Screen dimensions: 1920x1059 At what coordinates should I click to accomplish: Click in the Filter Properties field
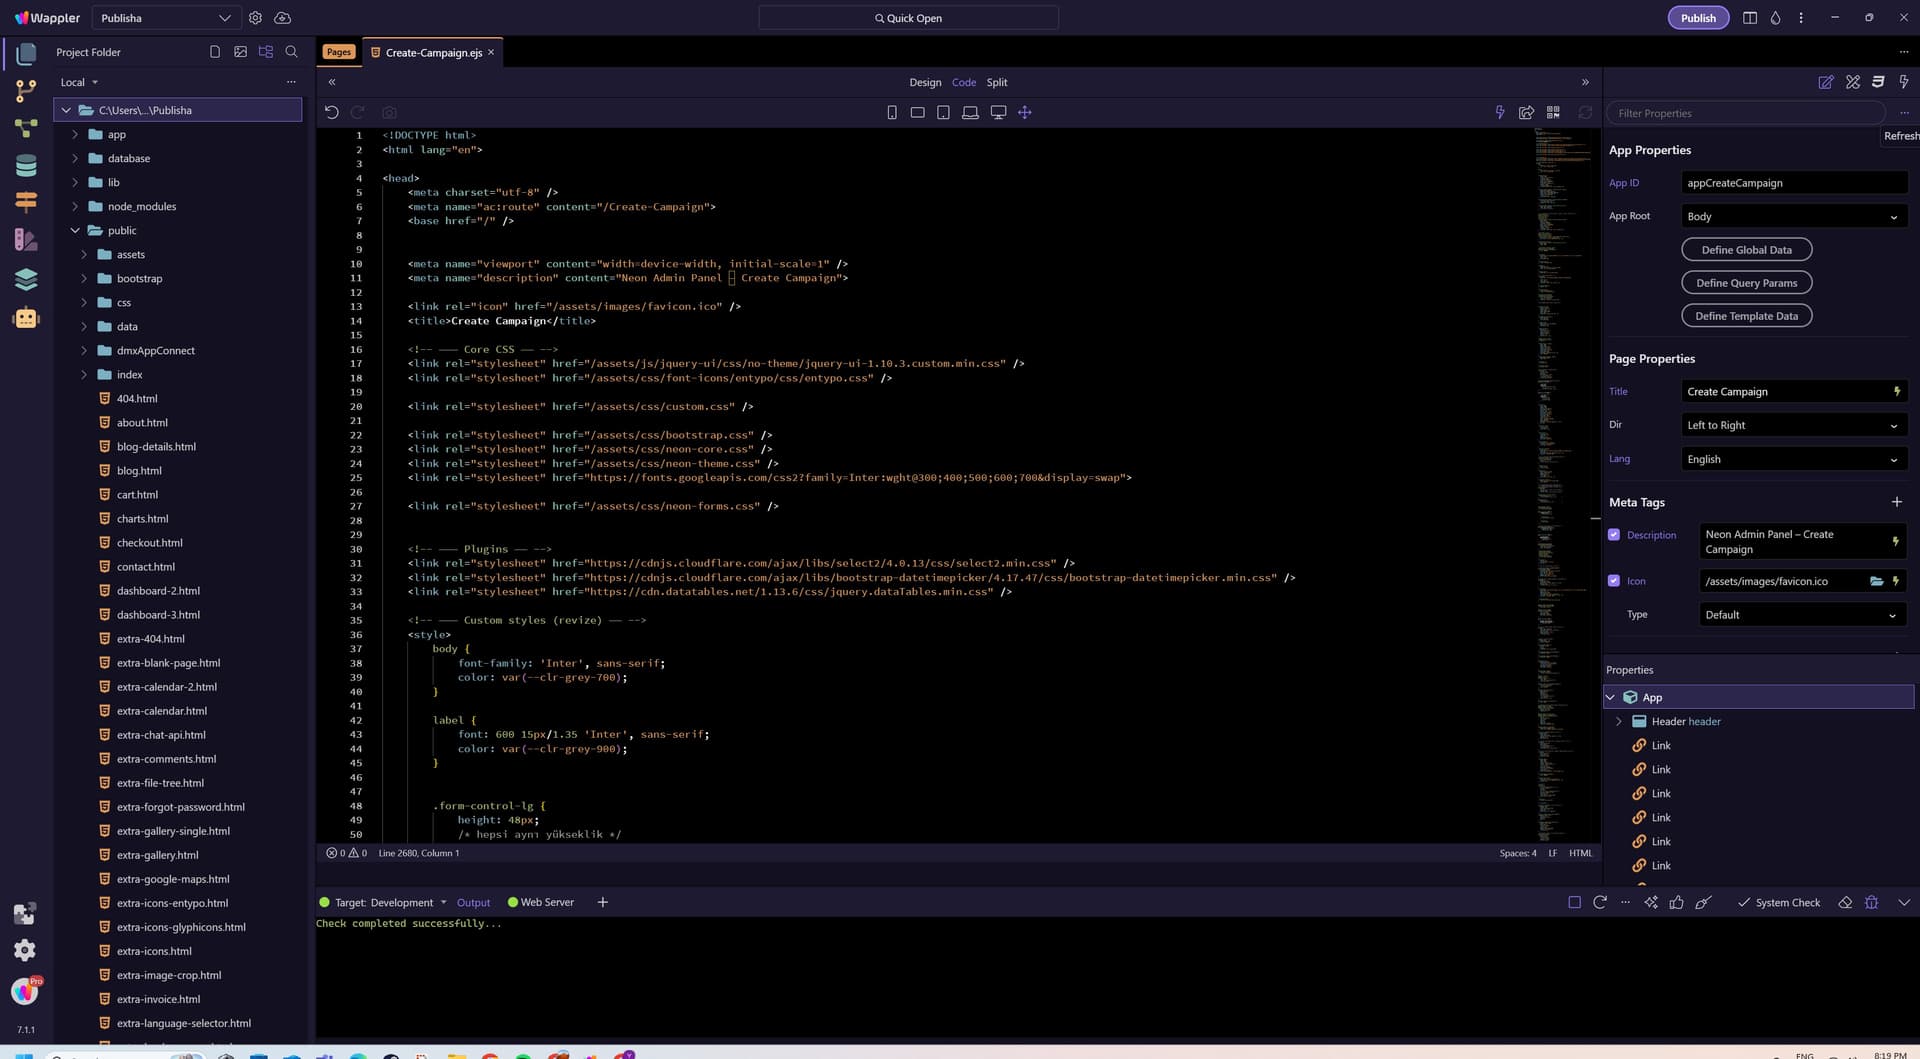[x=1745, y=114]
